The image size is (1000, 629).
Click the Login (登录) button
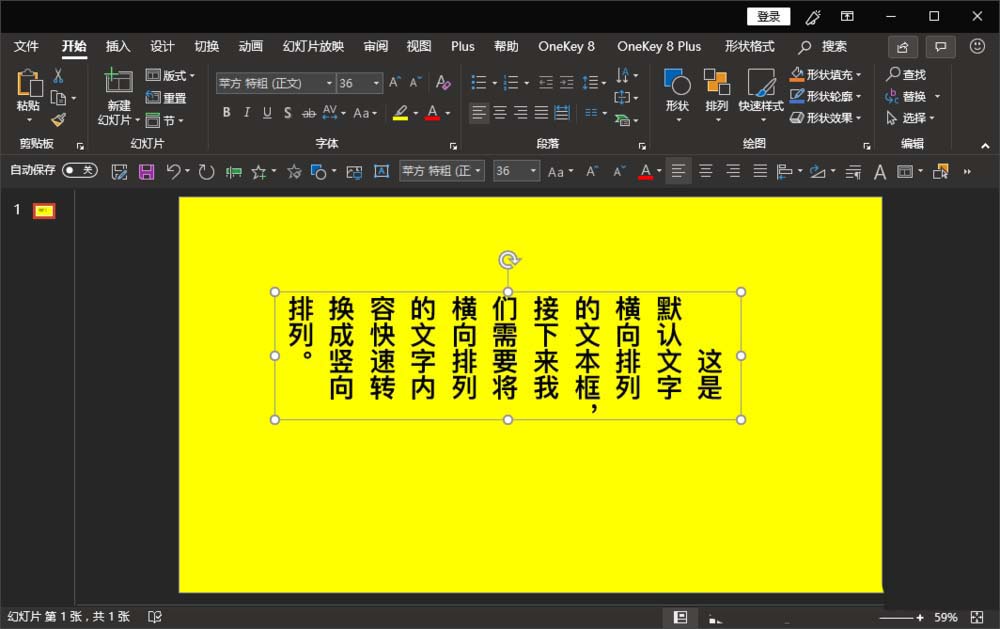[x=768, y=16]
